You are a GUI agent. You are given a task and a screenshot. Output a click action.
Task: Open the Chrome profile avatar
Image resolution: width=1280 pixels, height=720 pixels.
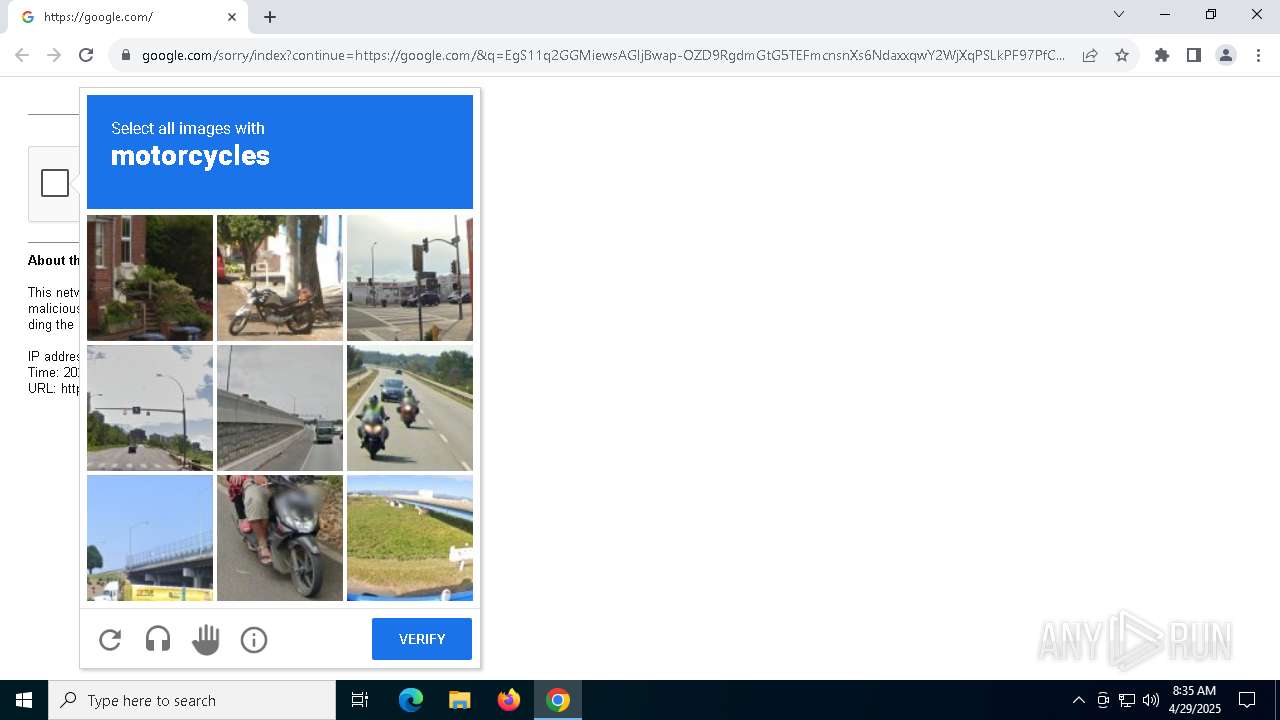pos(1226,55)
